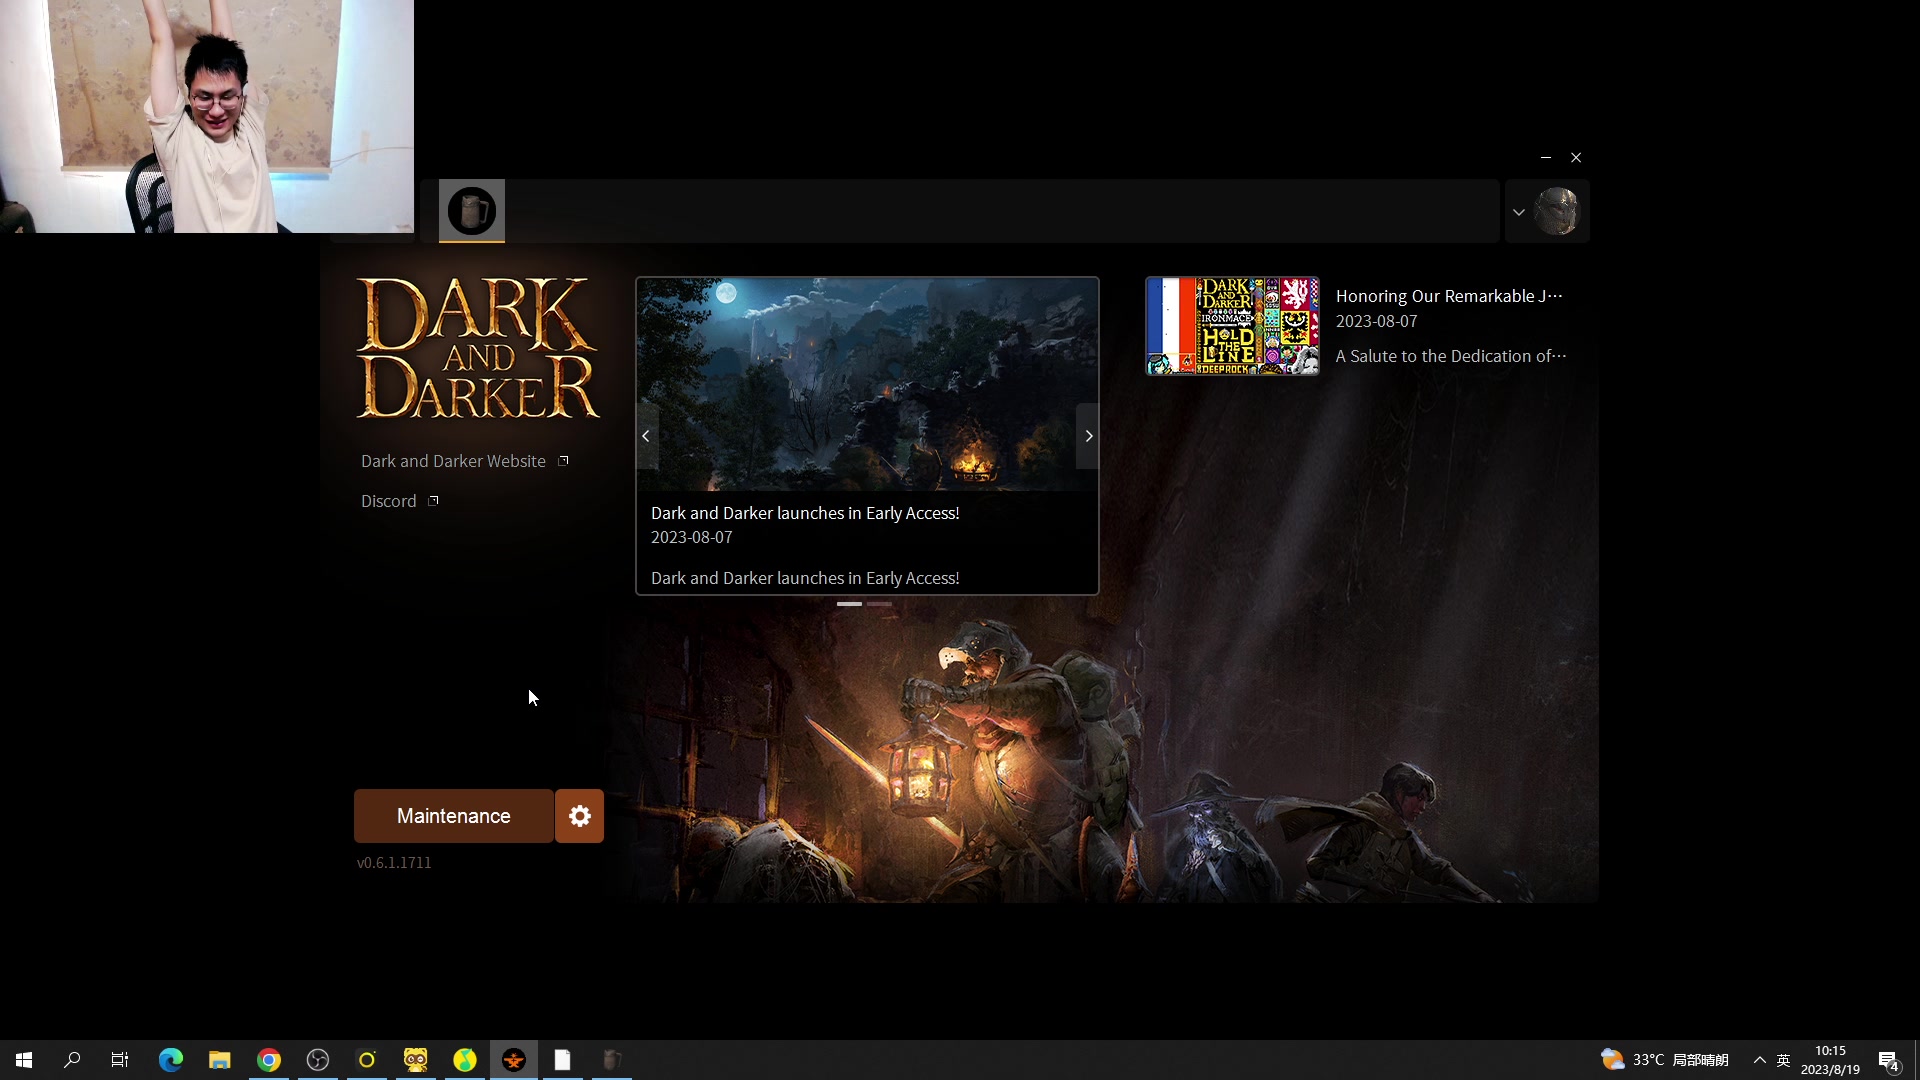The height and width of the screenshot is (1080, 1920).
Task: Click the Honoring Our Remarkable headline
Action: tap(1448, 296)
